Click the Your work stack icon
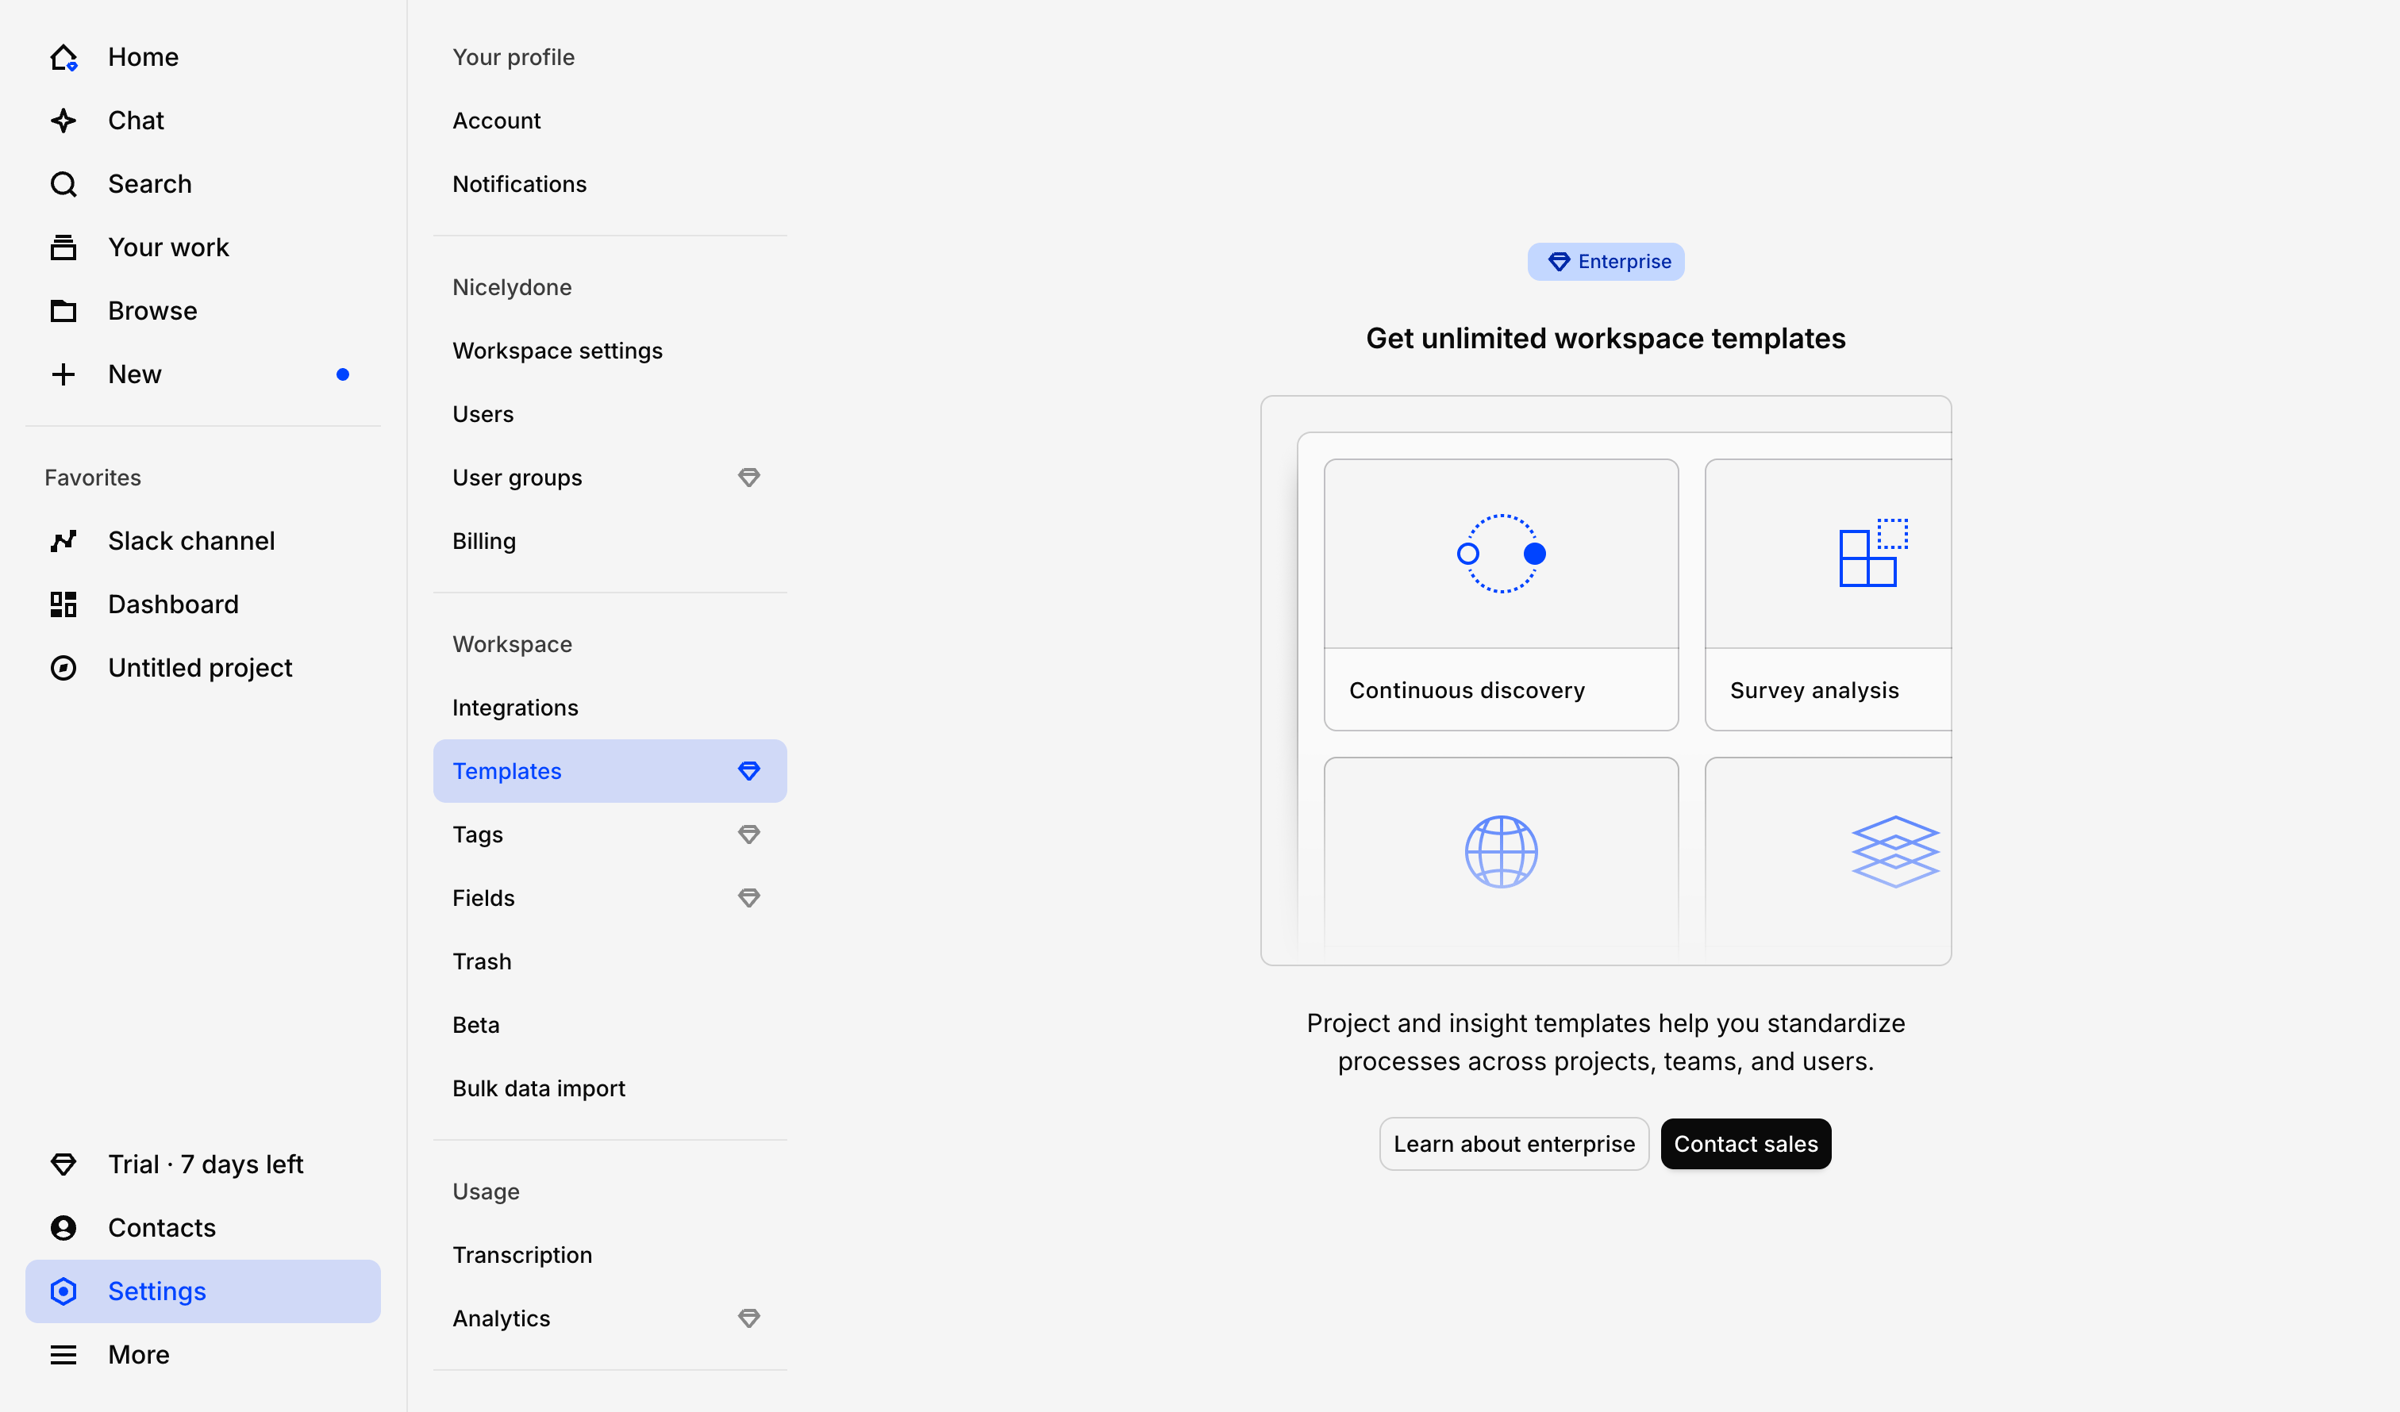The height and width of the screenshot is (1412, 2400). click(x=64, y=247)
